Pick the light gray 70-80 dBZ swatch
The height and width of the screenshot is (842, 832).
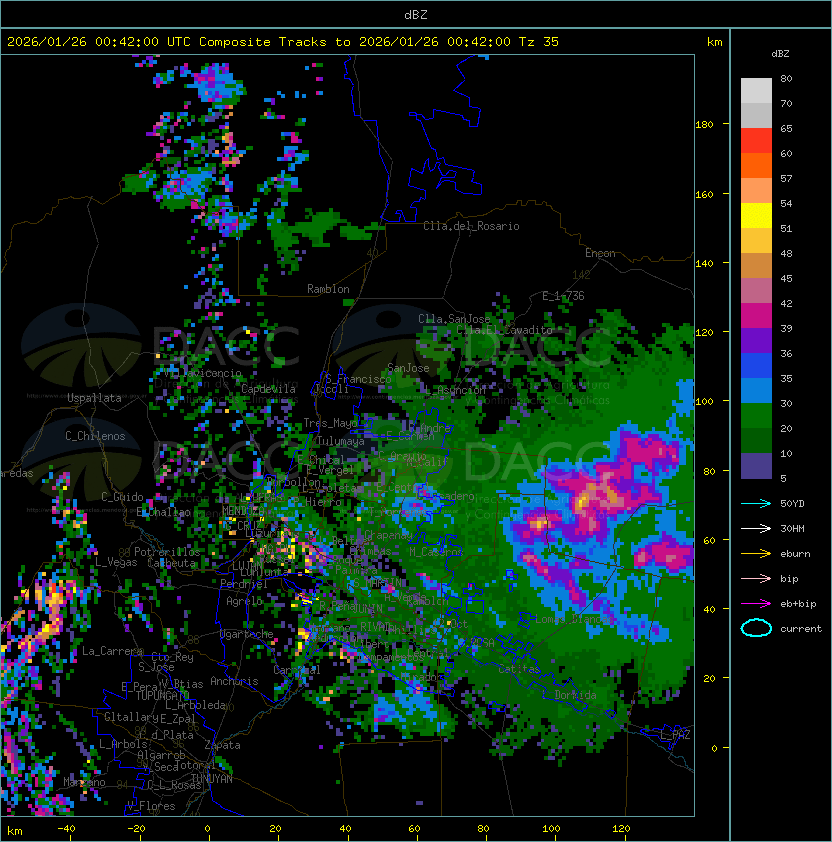click(x=756, y=91)
